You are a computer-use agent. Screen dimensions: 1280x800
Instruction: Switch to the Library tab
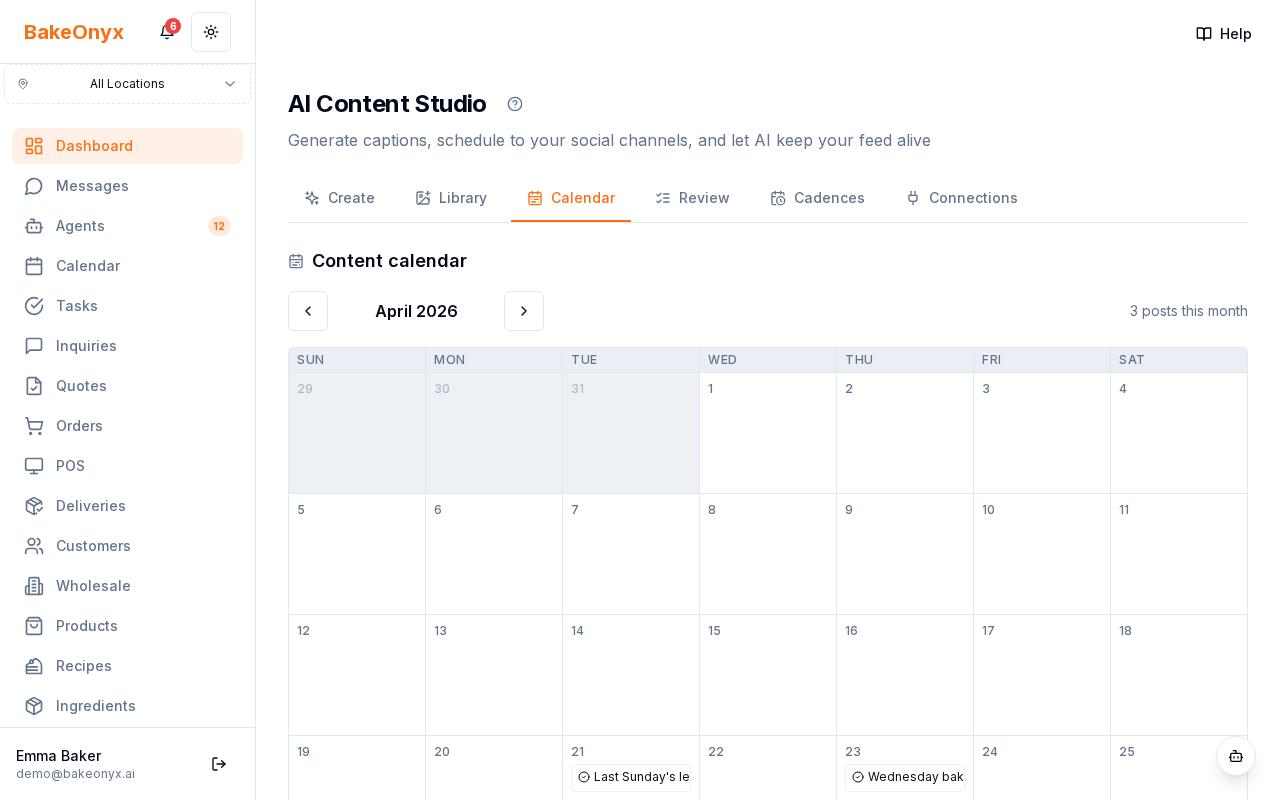click(451, 198)
